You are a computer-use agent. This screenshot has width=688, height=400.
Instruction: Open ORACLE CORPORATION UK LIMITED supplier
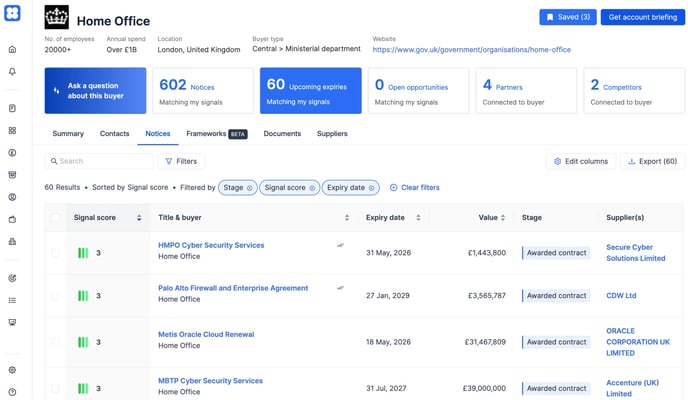638,342
